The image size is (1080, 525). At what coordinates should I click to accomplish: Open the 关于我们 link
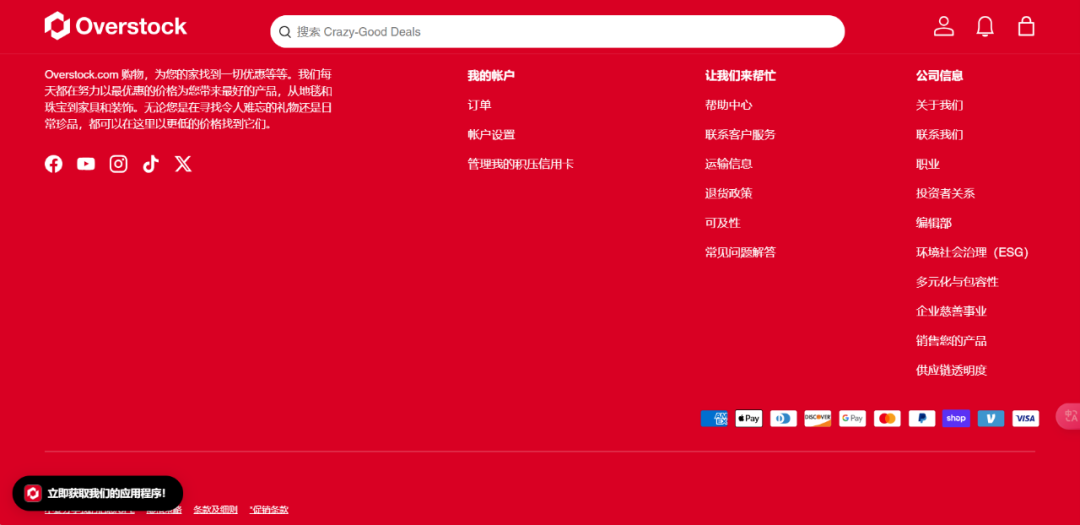[939, 105]
